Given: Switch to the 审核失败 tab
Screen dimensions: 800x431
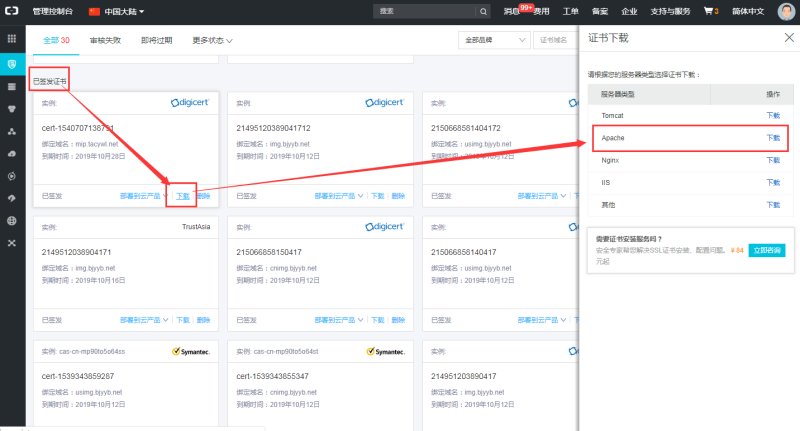Looking at the screenshot, I should [x=106, y=41].
